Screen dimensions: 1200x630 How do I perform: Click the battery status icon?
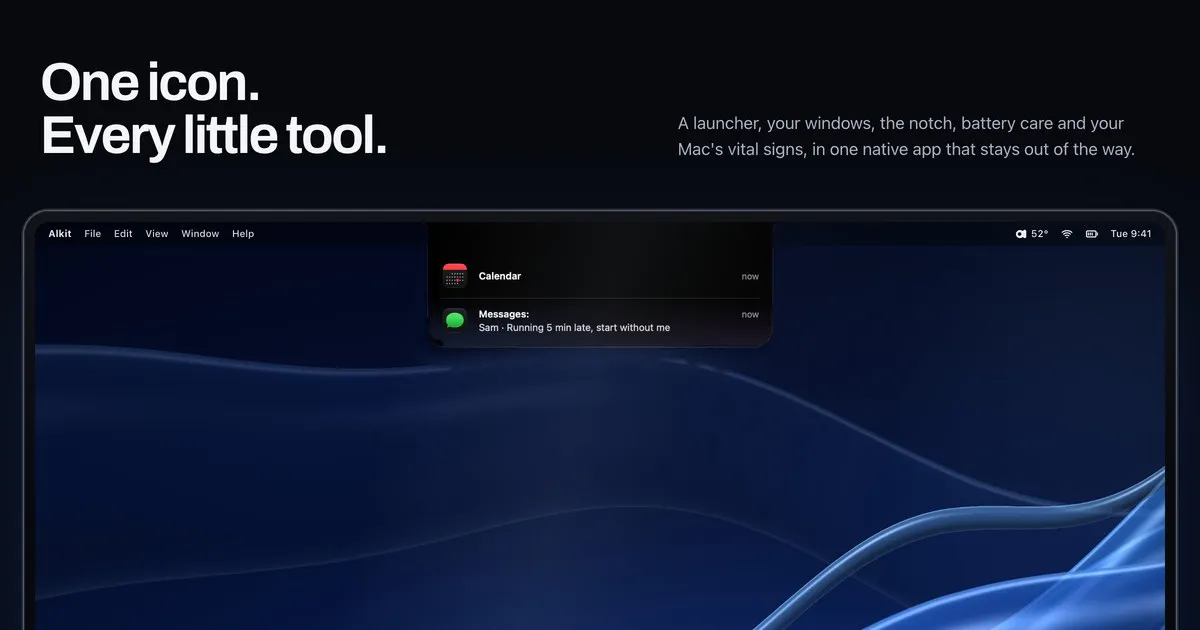tap(1092, 234)
